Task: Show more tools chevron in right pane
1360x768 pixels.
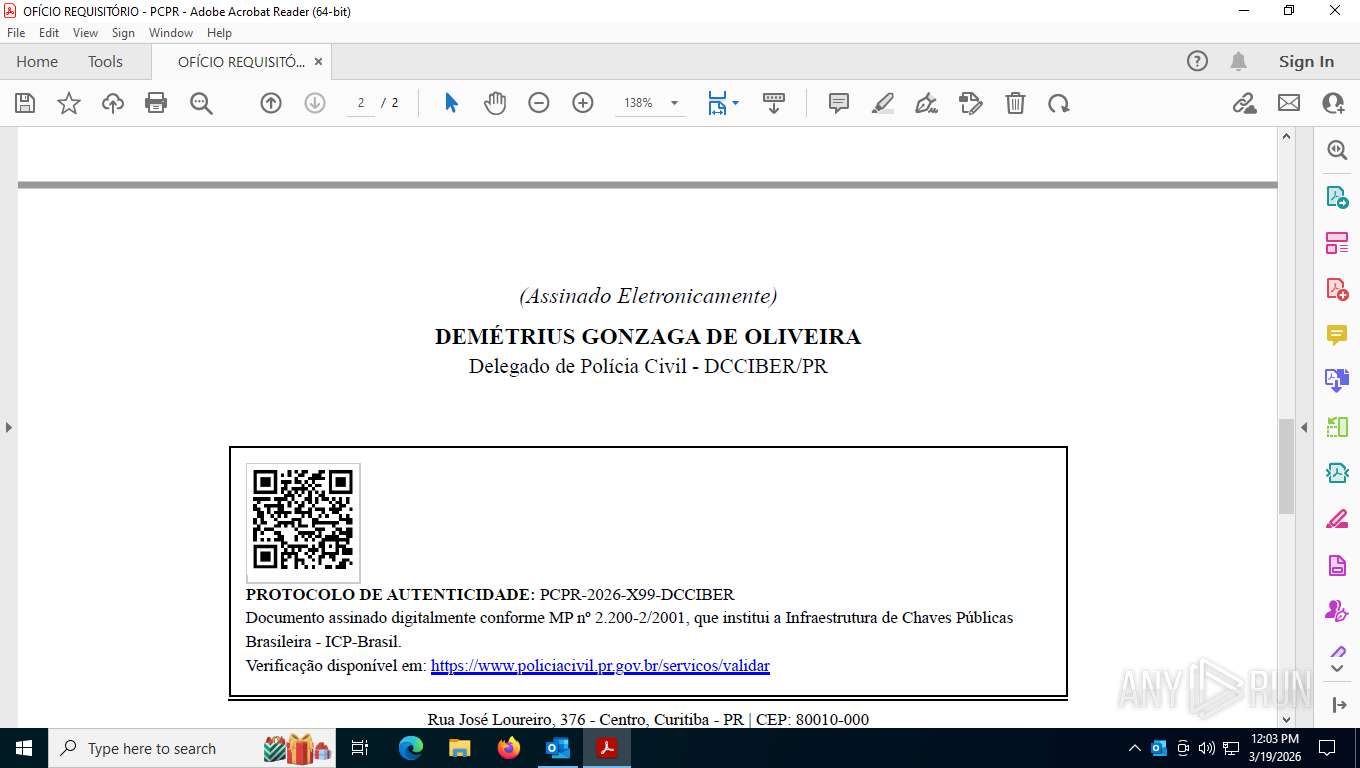Action: pyautogui.click(x=1337, y=668)
